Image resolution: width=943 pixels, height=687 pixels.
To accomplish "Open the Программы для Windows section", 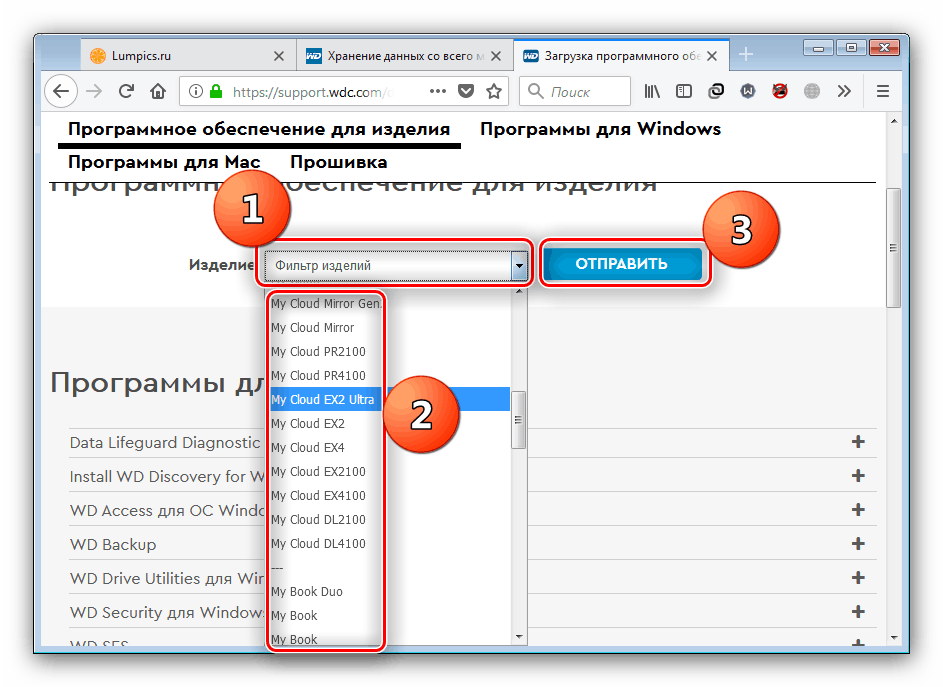I will pos(601,129).
